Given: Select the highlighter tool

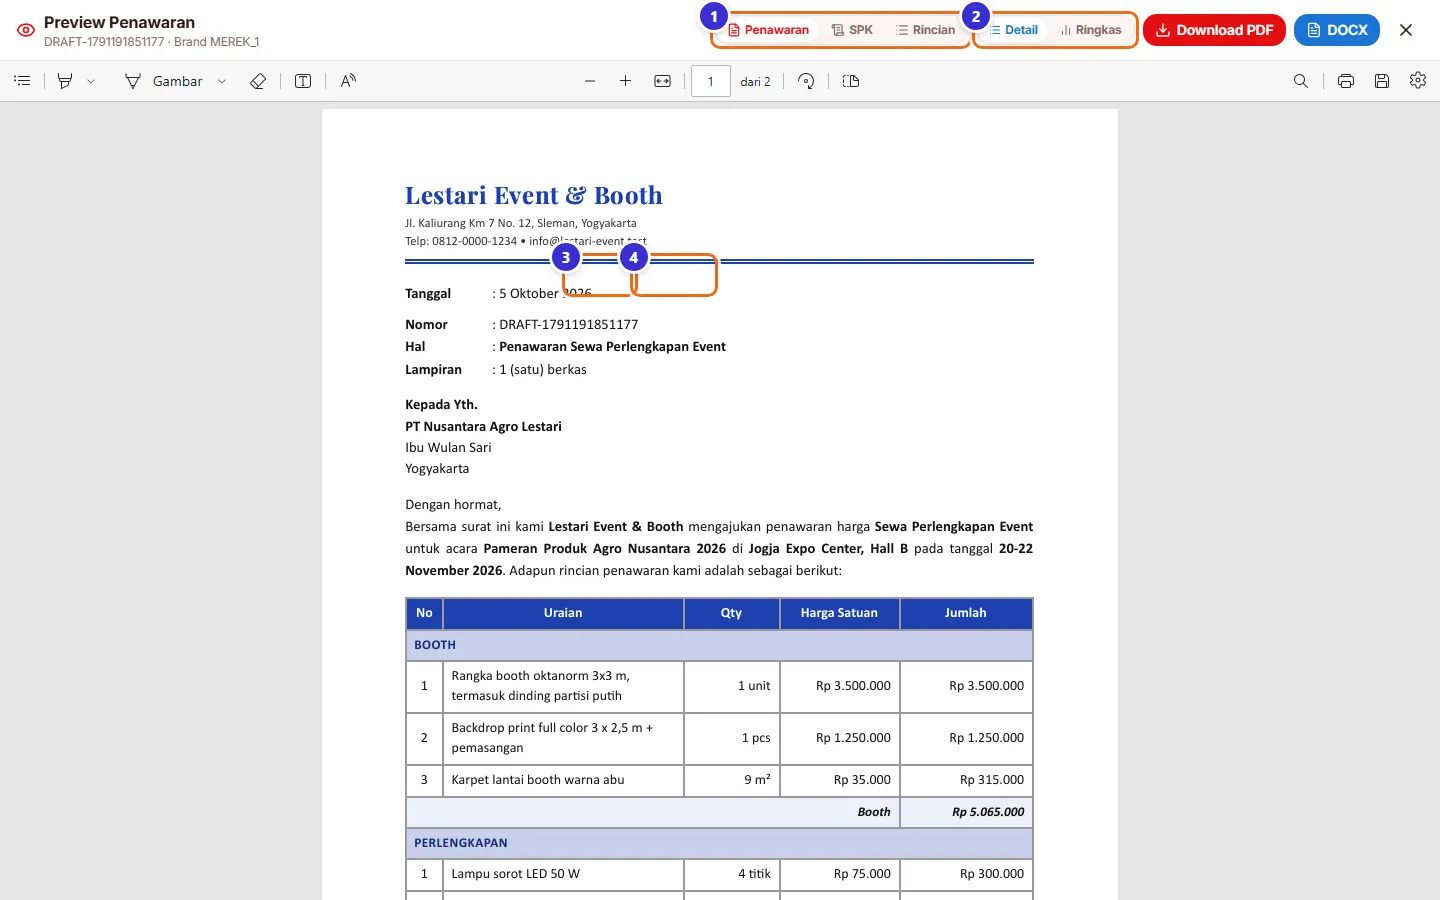Looking at the screenshot, I should click(x=65, y=81).
